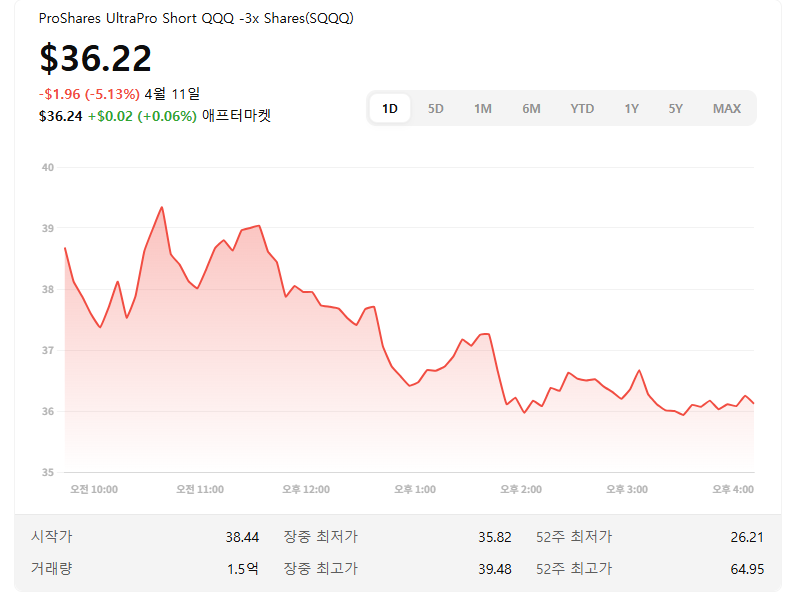Click the 오후 1:00 time axis label

pos(415,489)
